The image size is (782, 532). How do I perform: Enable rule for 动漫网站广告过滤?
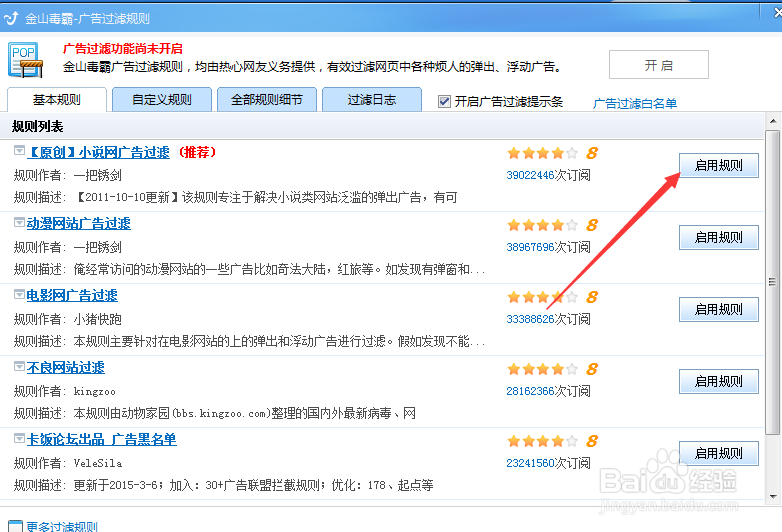click(719, 237)
